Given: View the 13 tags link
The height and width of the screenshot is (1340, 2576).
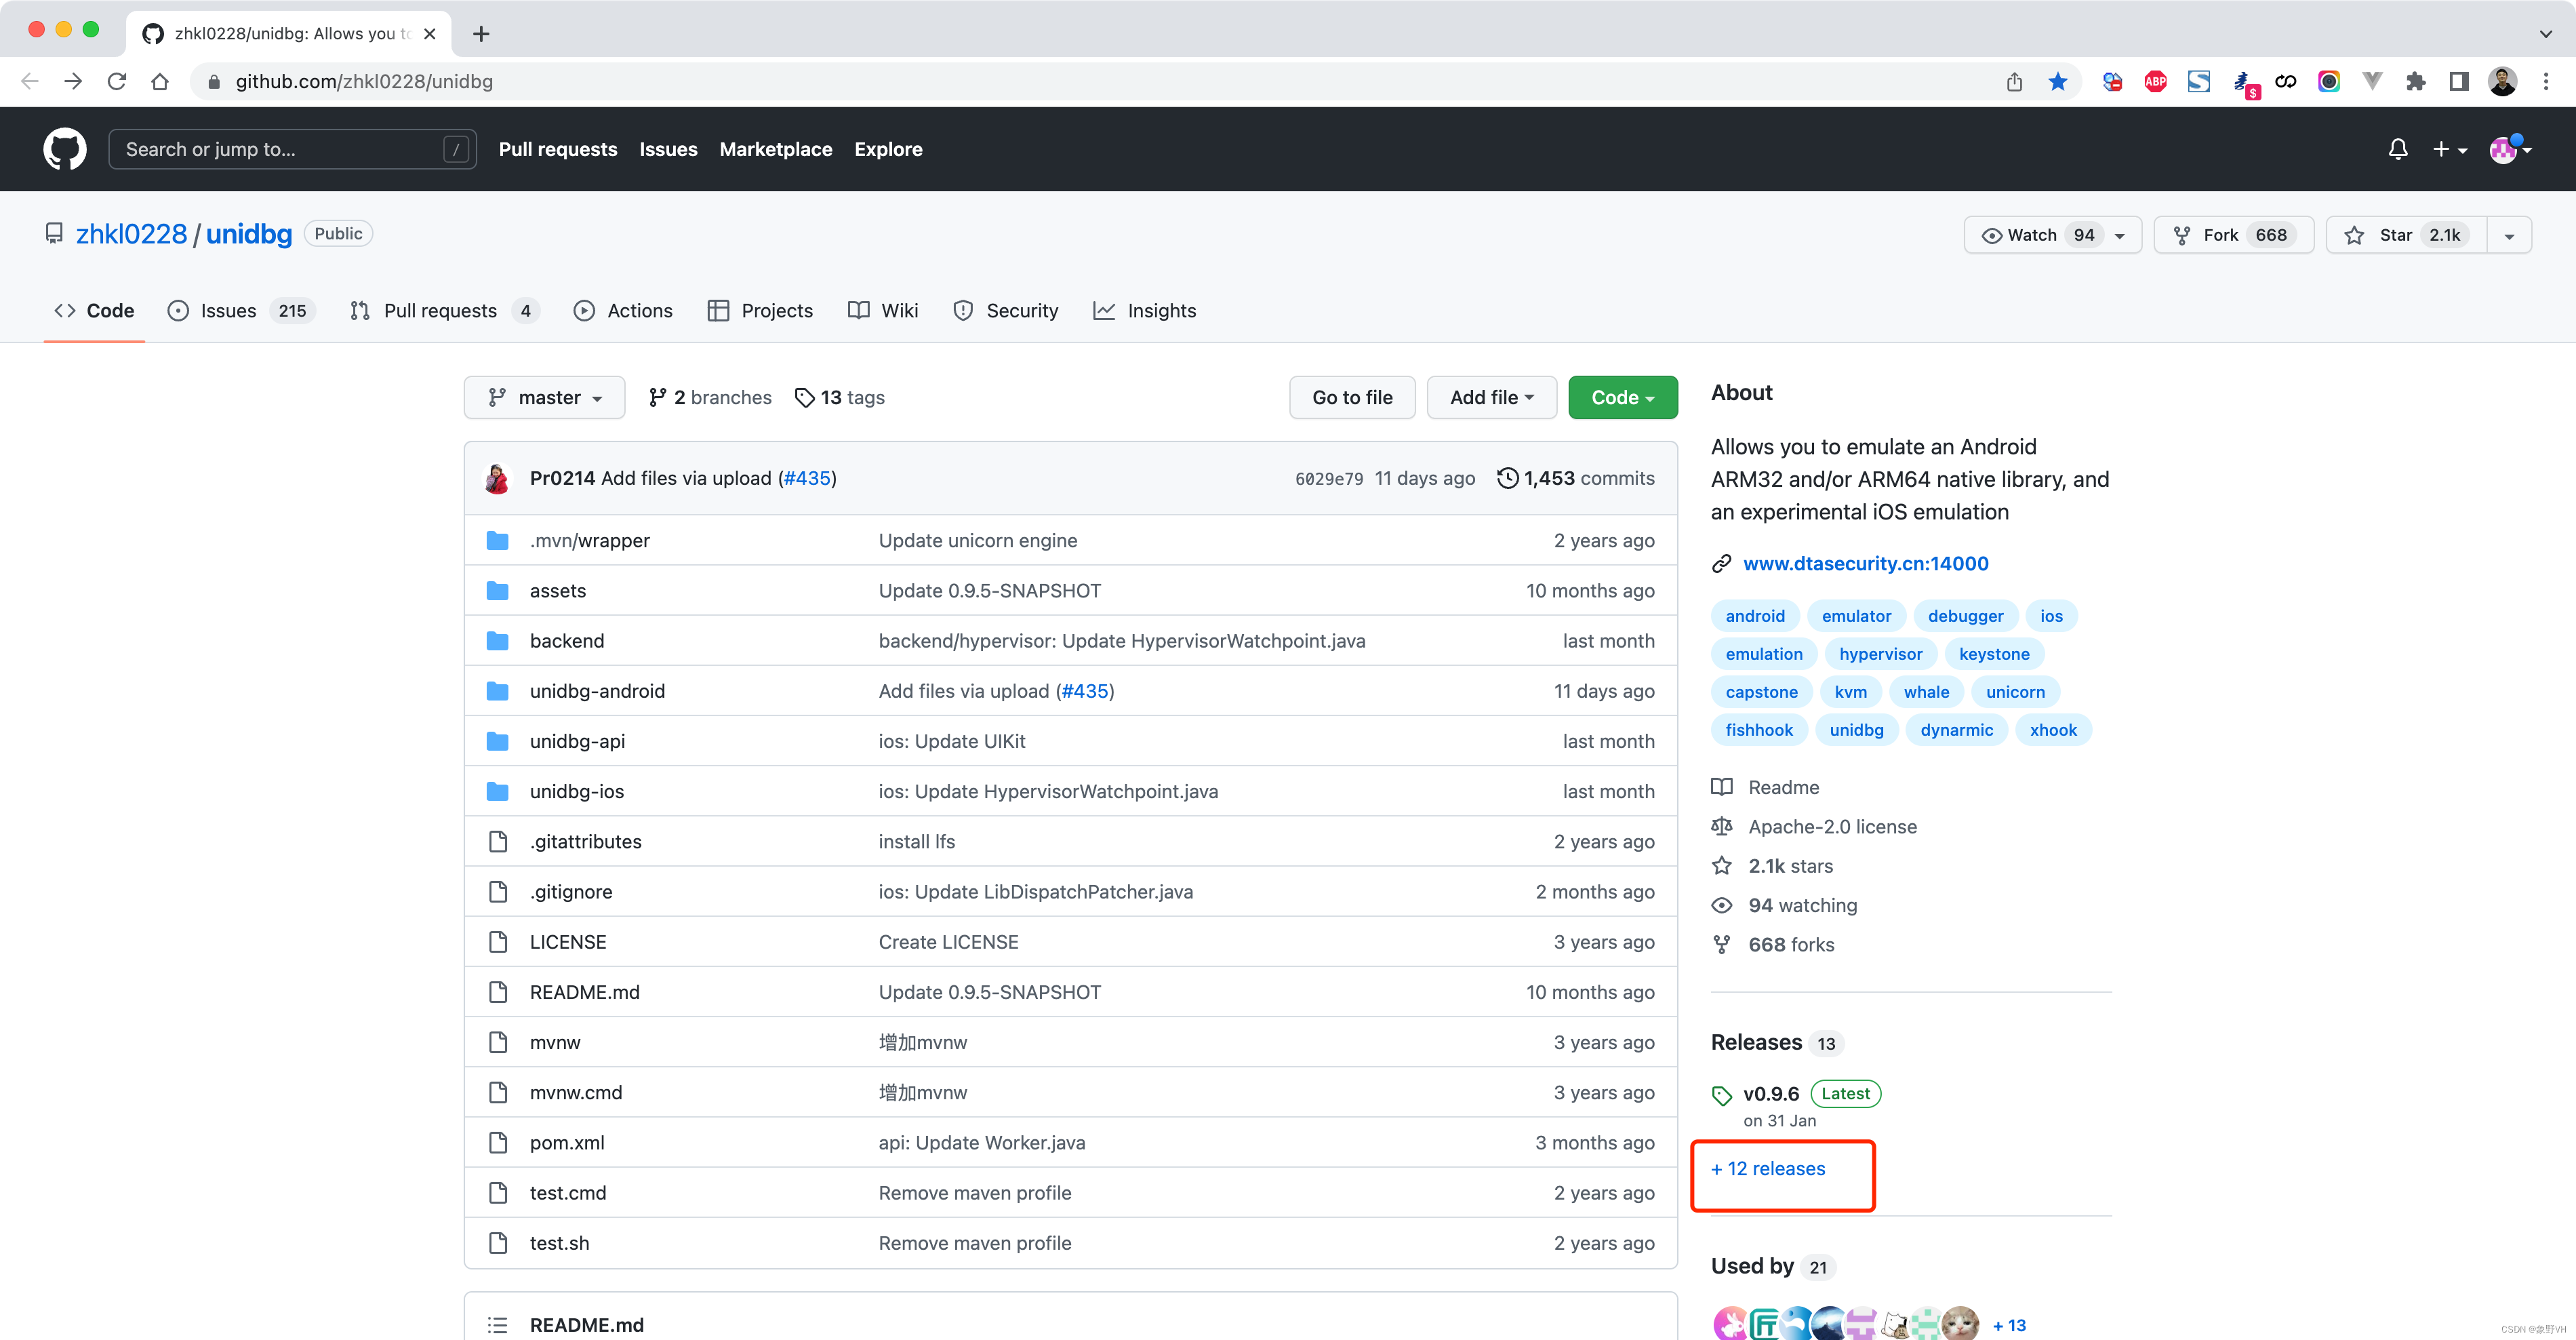Looking at the screenshot, I should coord(840,397).
